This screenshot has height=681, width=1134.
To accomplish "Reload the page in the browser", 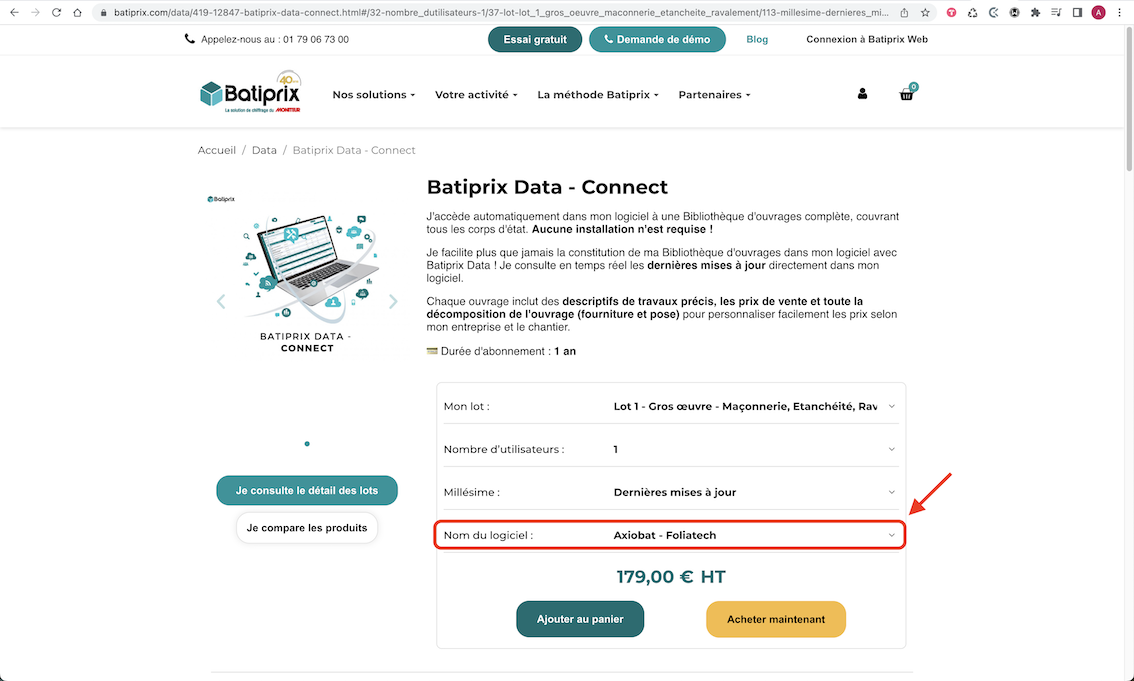I will [55, 13].
